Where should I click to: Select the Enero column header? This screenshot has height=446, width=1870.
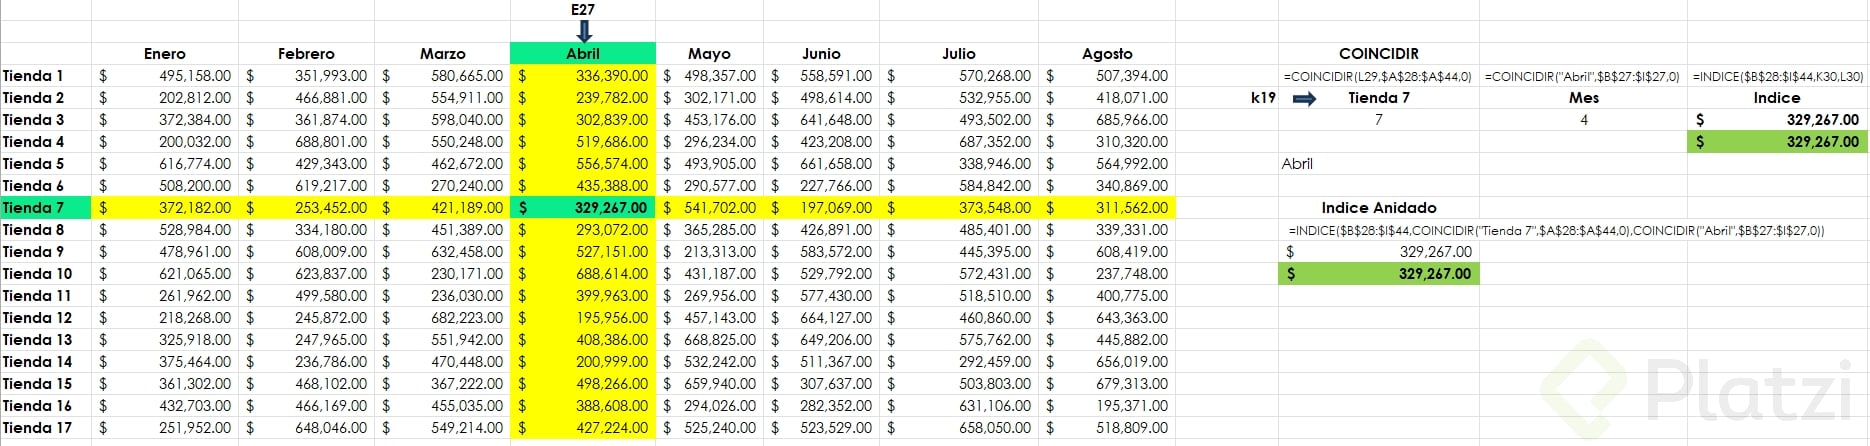point(165,54)
